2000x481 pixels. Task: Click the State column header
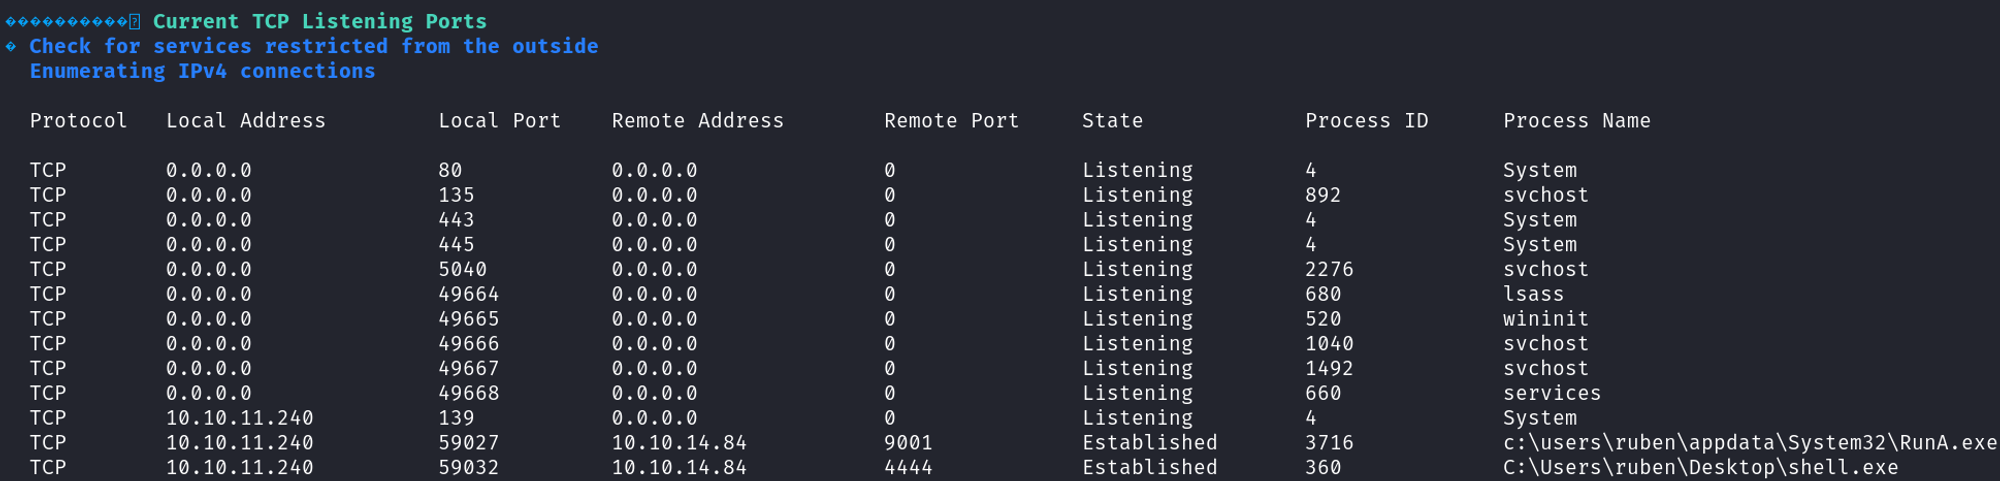pos(1112,121)
